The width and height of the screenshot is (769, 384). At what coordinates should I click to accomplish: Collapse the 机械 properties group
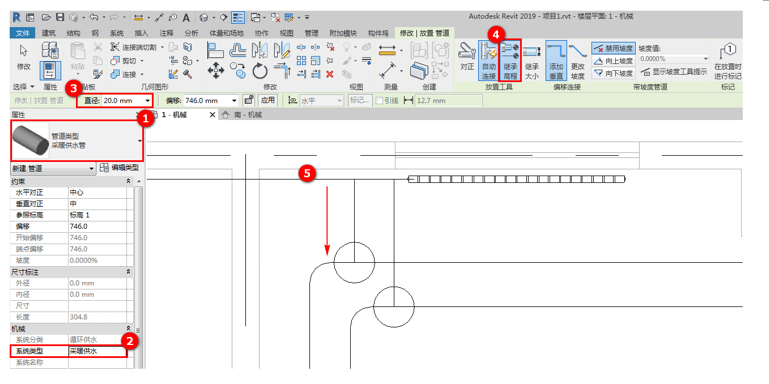[128, 328]
